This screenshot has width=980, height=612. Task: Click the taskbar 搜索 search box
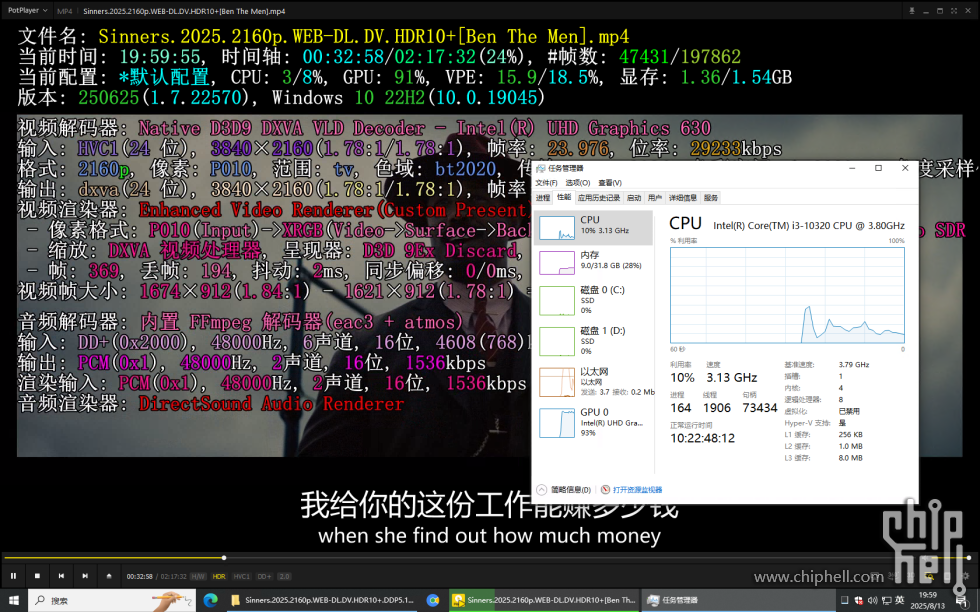click(112, 600)
